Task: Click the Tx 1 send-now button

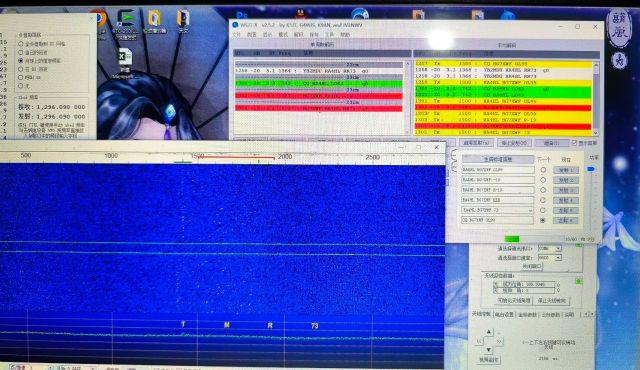Action: pyautogui.click(x=566, y=170)
